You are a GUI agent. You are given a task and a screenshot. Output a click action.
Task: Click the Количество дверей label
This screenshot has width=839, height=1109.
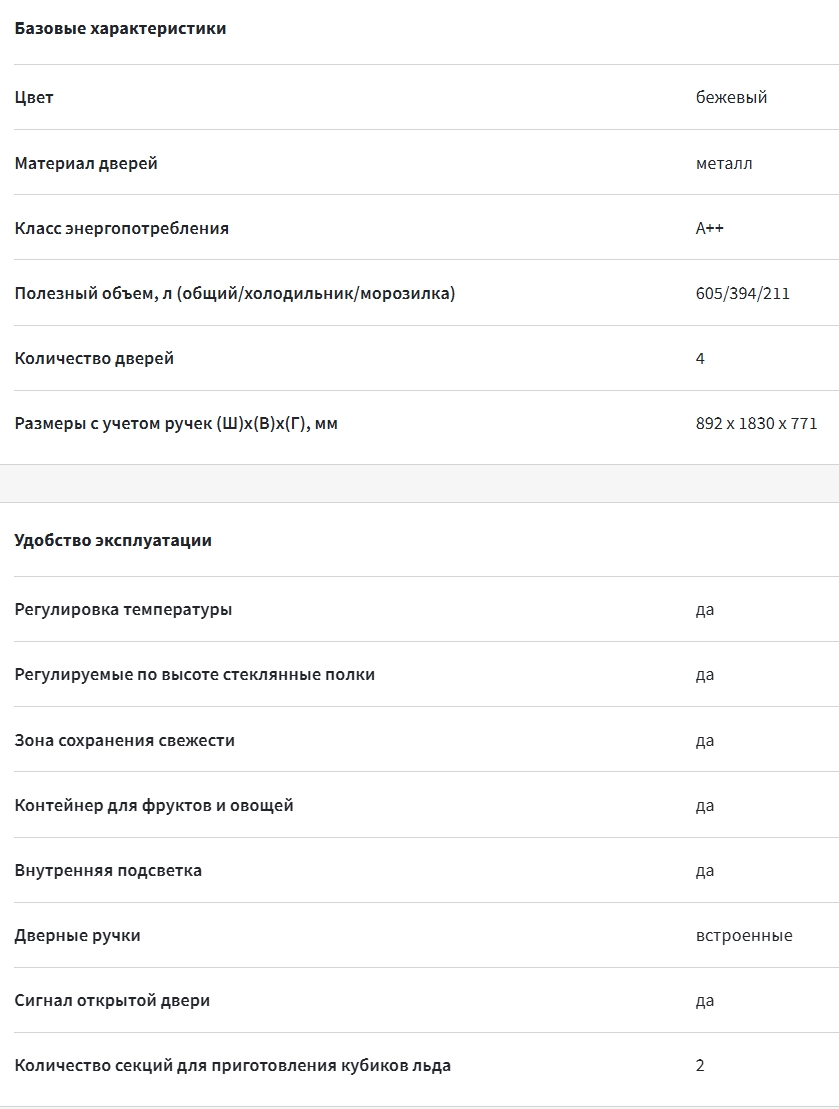point(94,359)
